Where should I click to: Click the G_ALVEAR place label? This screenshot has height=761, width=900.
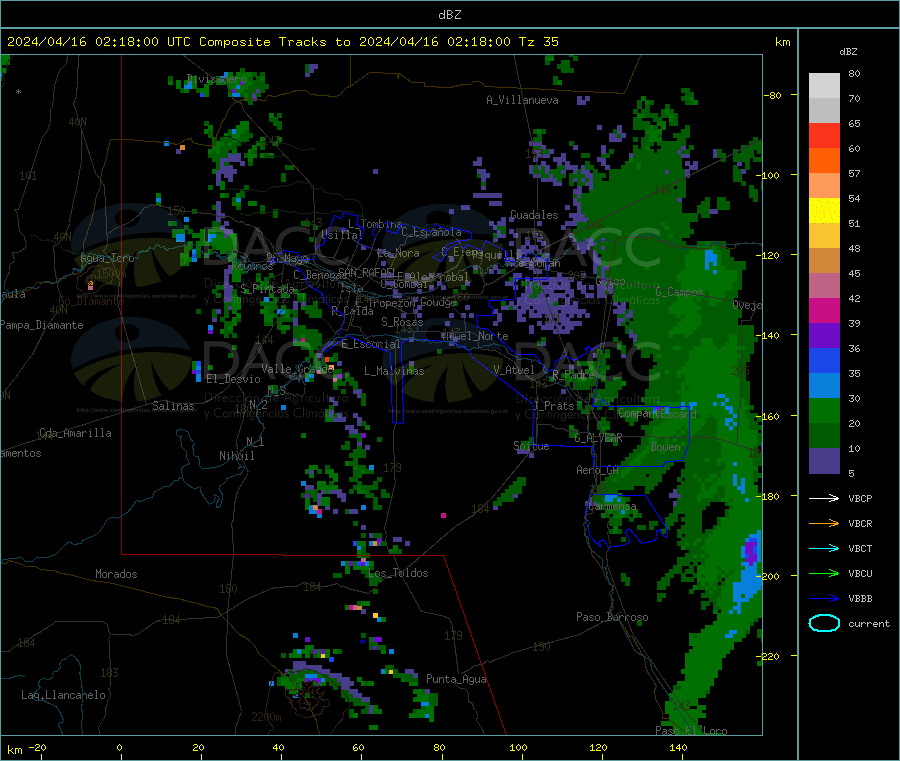[x=599, y=438]
